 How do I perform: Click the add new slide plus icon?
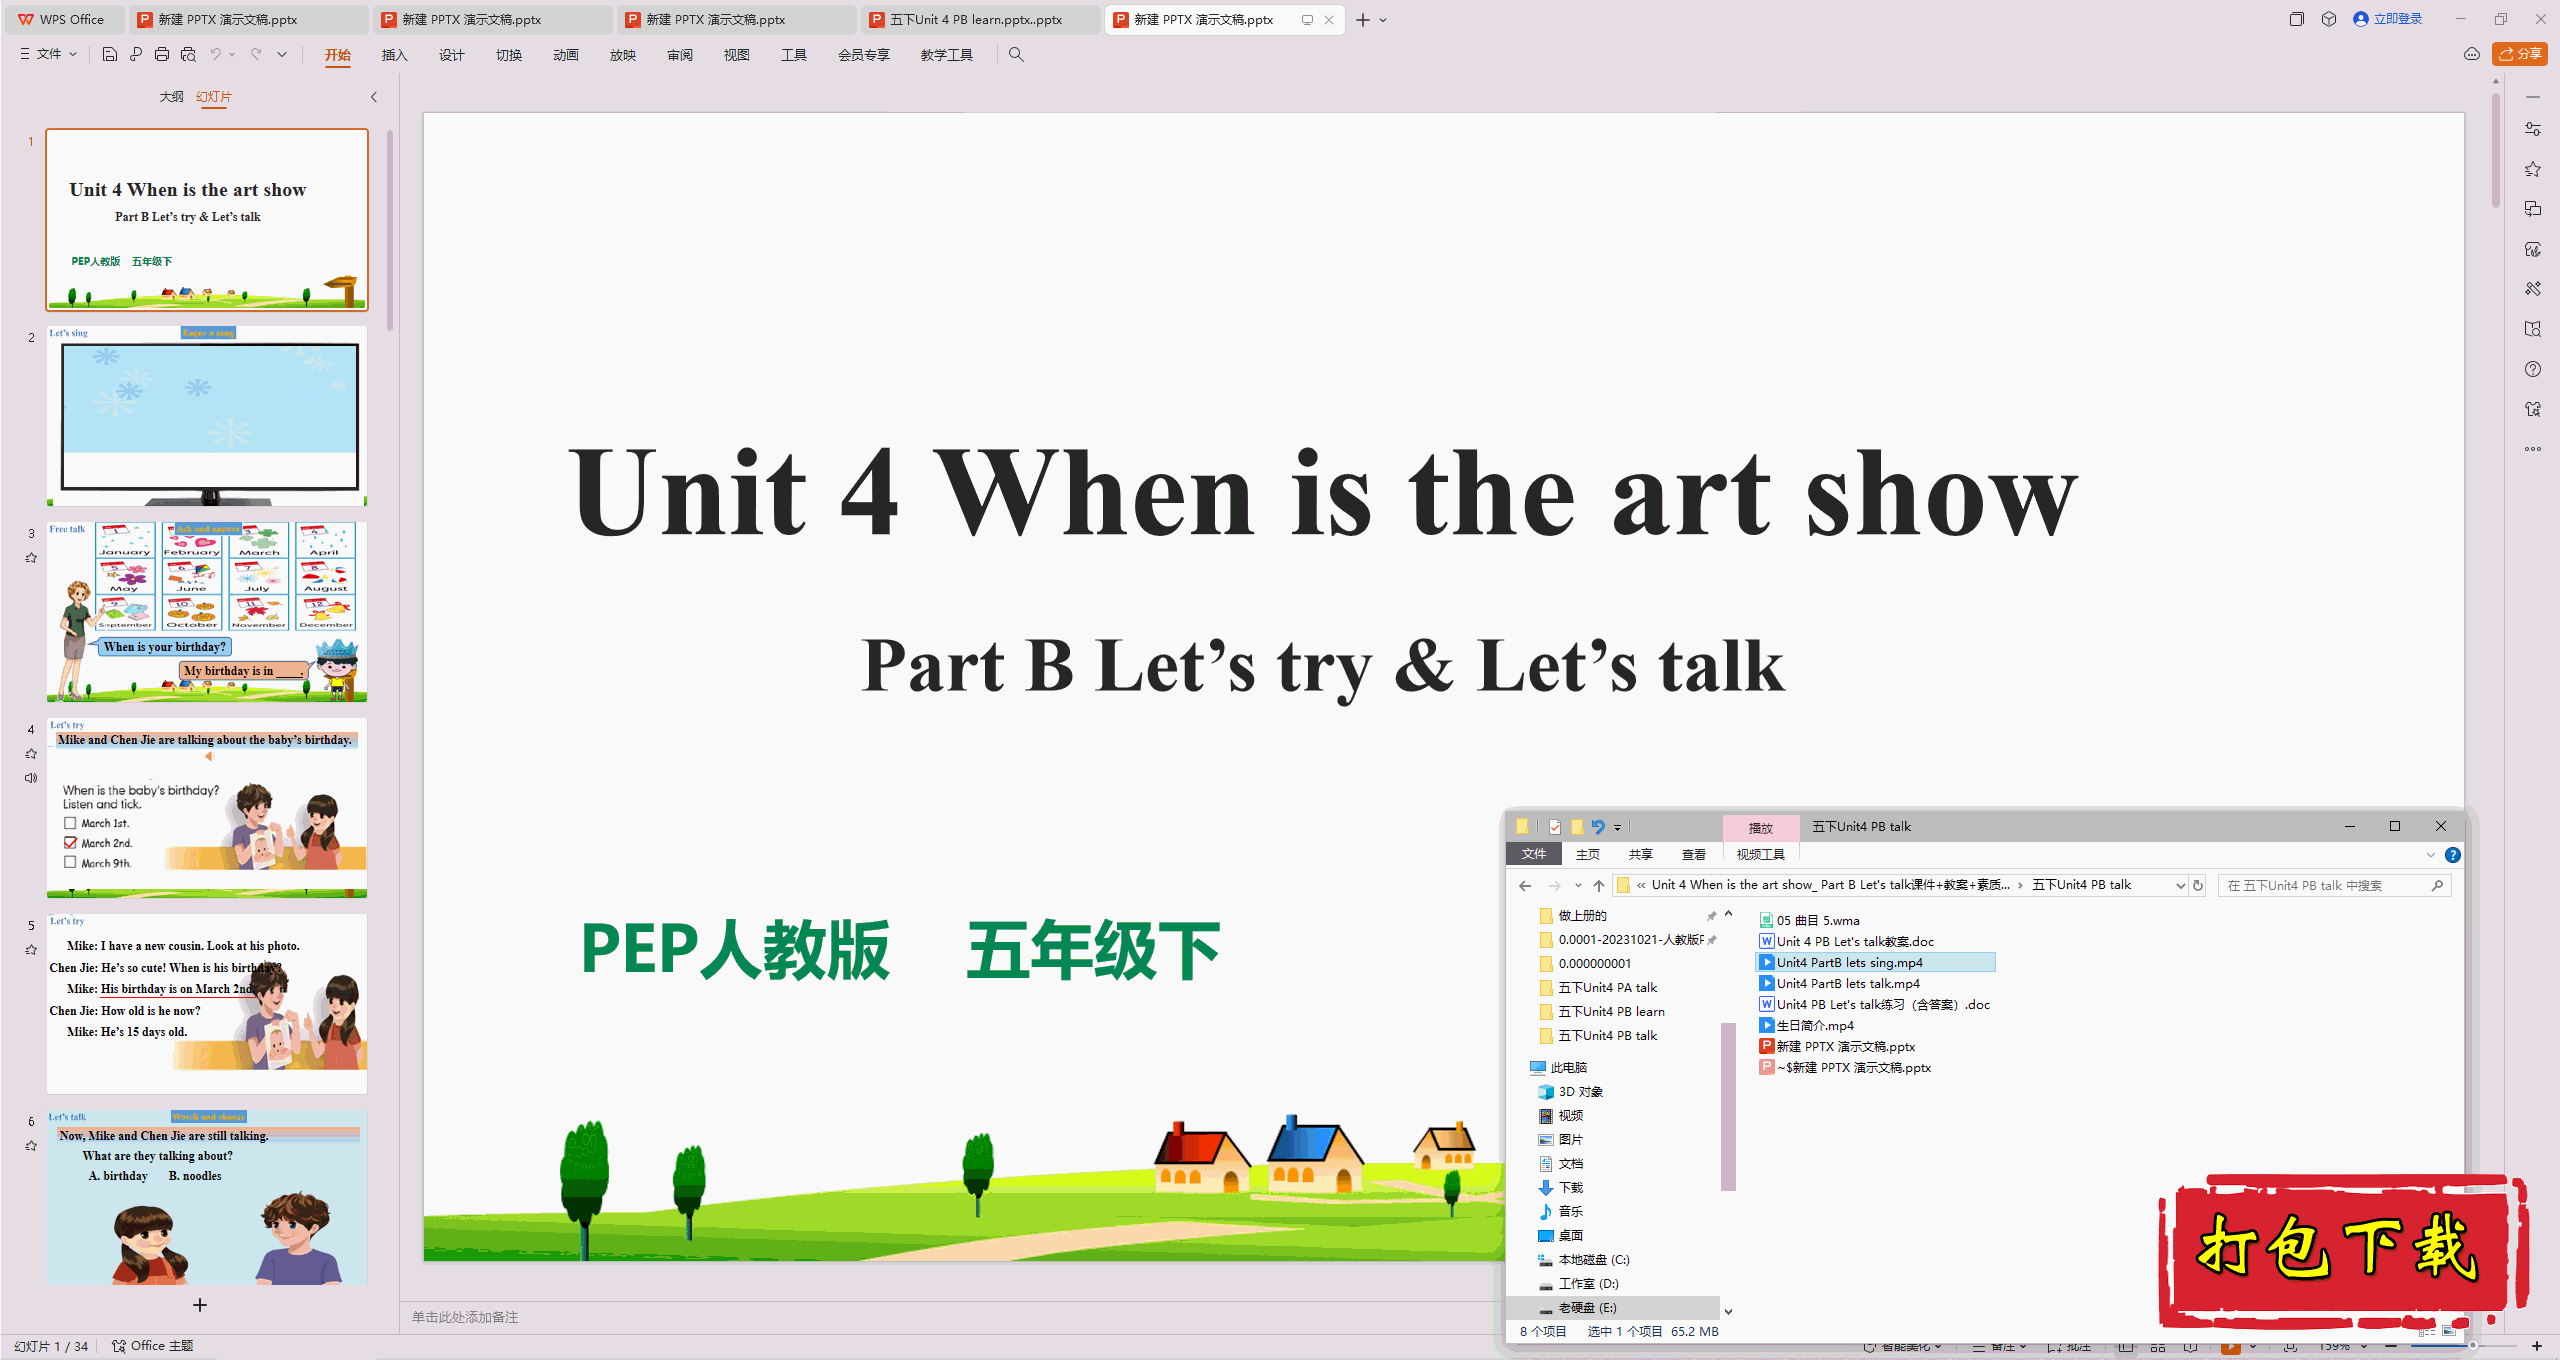point(200,1305)
